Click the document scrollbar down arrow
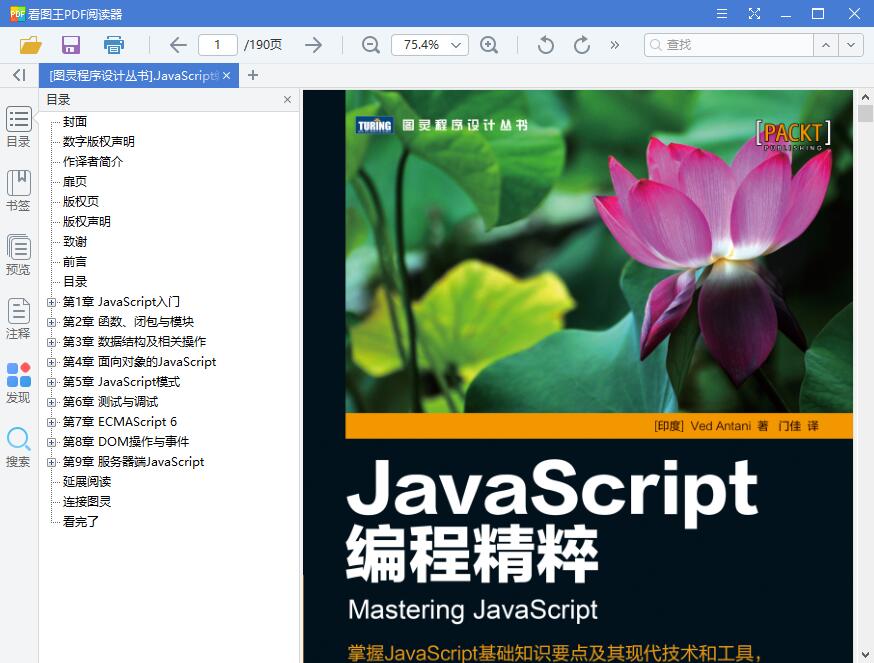This screenshot has height=663, width=874. pyautogui.click(x=865, y=655)
